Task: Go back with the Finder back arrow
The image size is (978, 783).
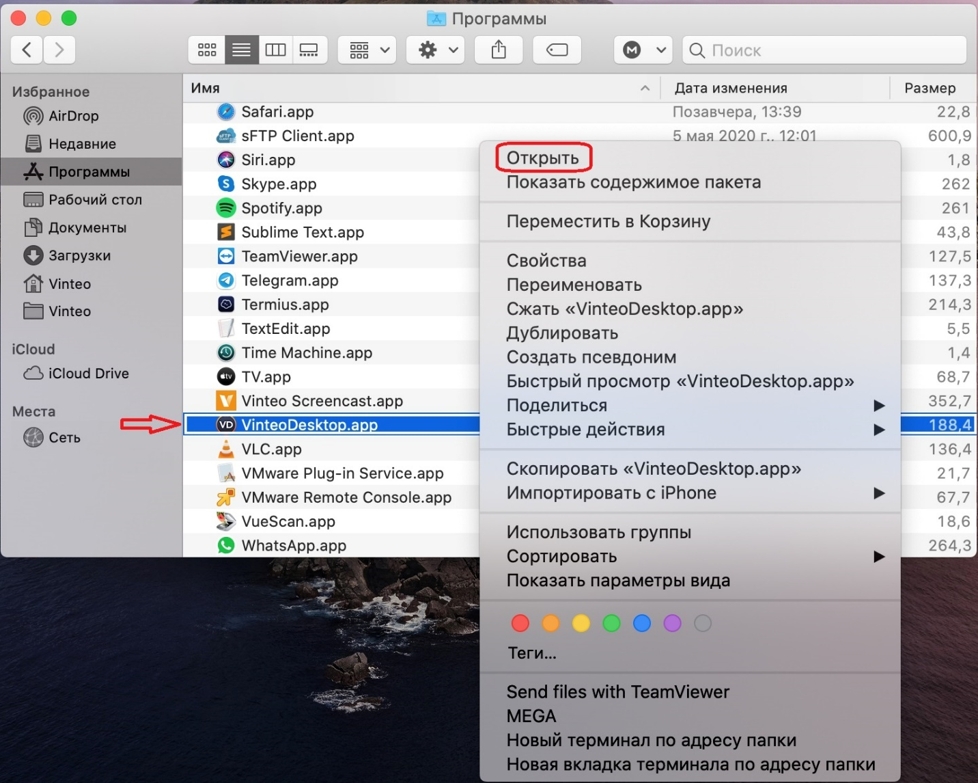Action: click(x=27, y=50)
